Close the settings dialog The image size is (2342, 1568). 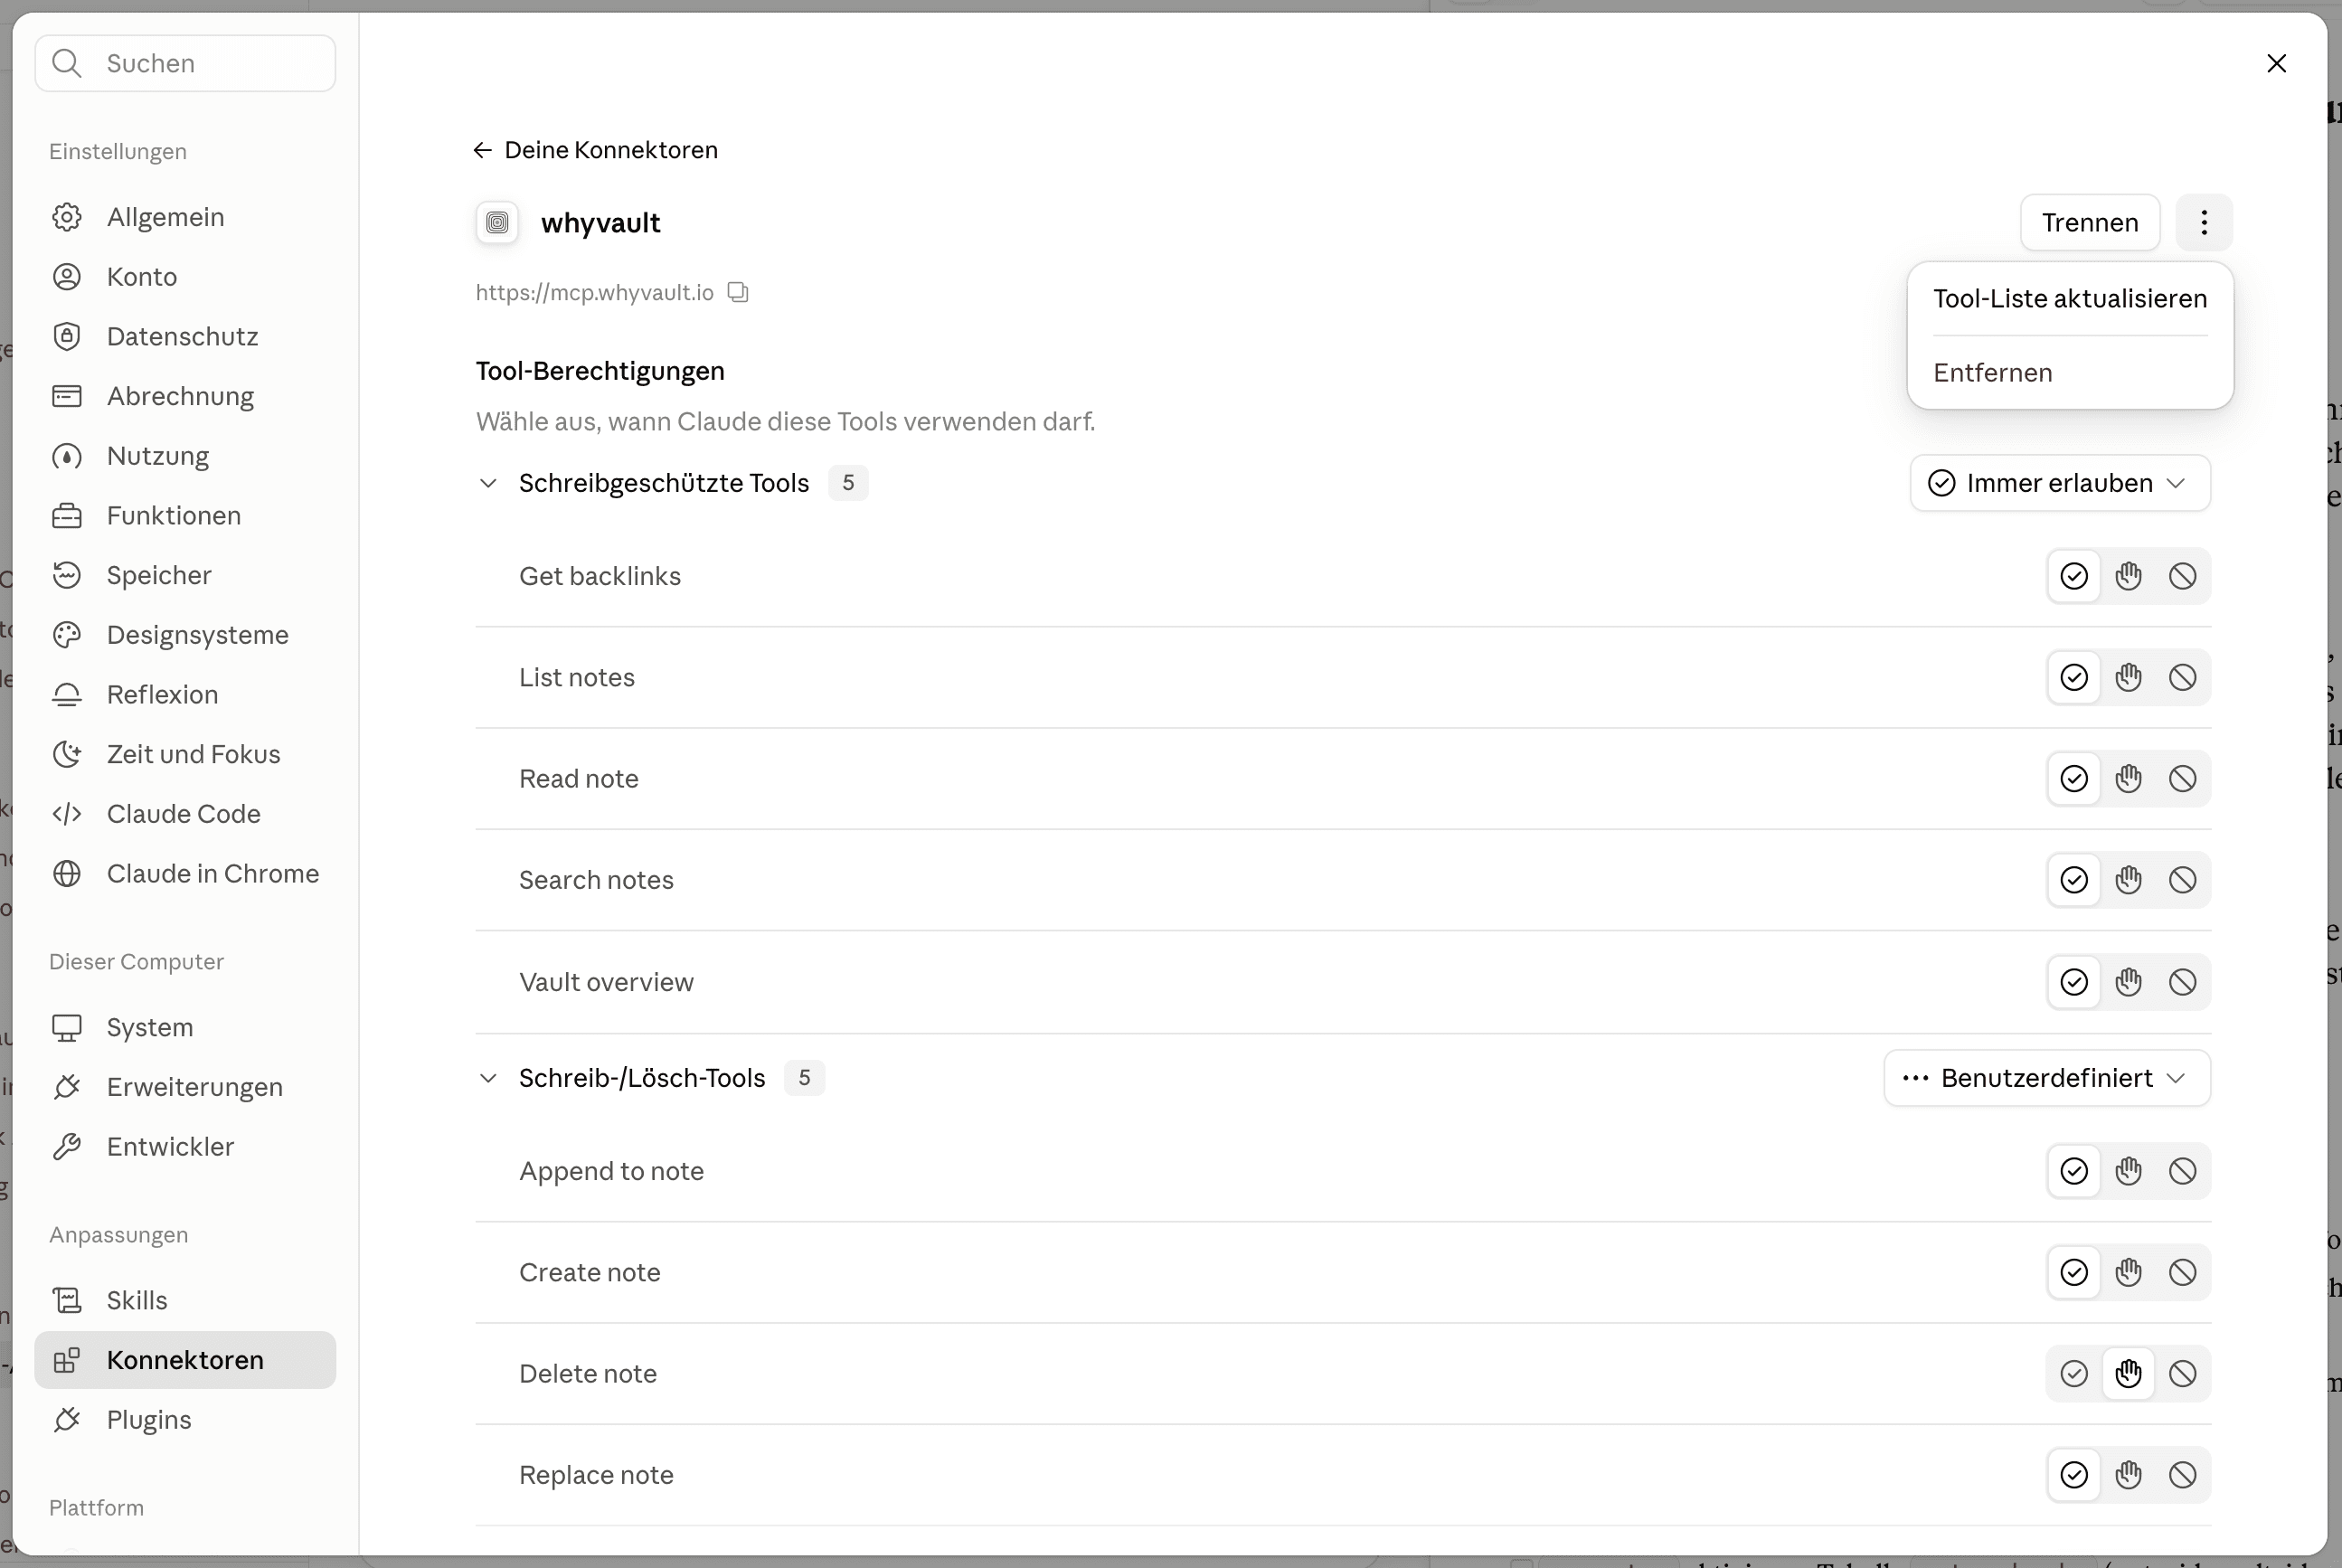coord(2277,63)
